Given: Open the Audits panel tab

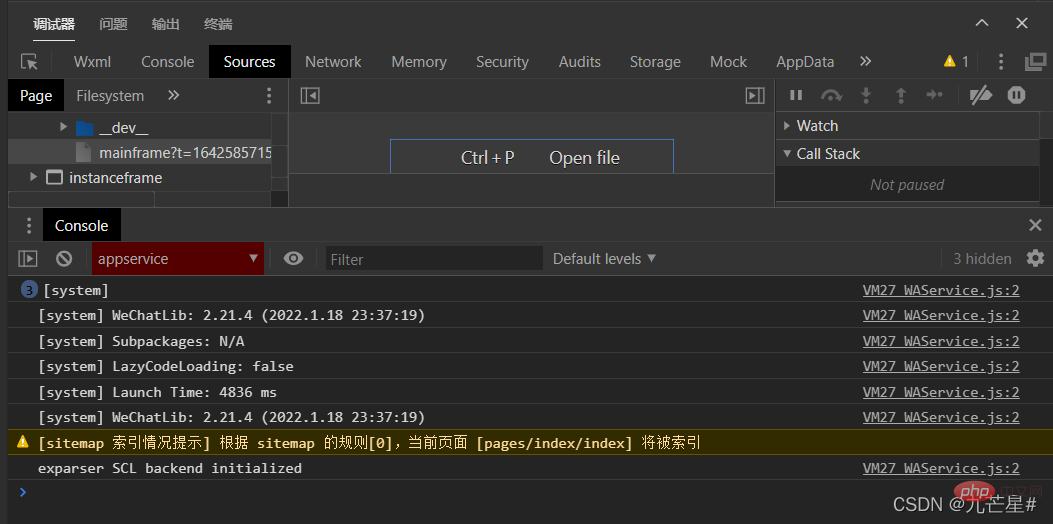Looking at the screenshot, I should click(580, 62).
